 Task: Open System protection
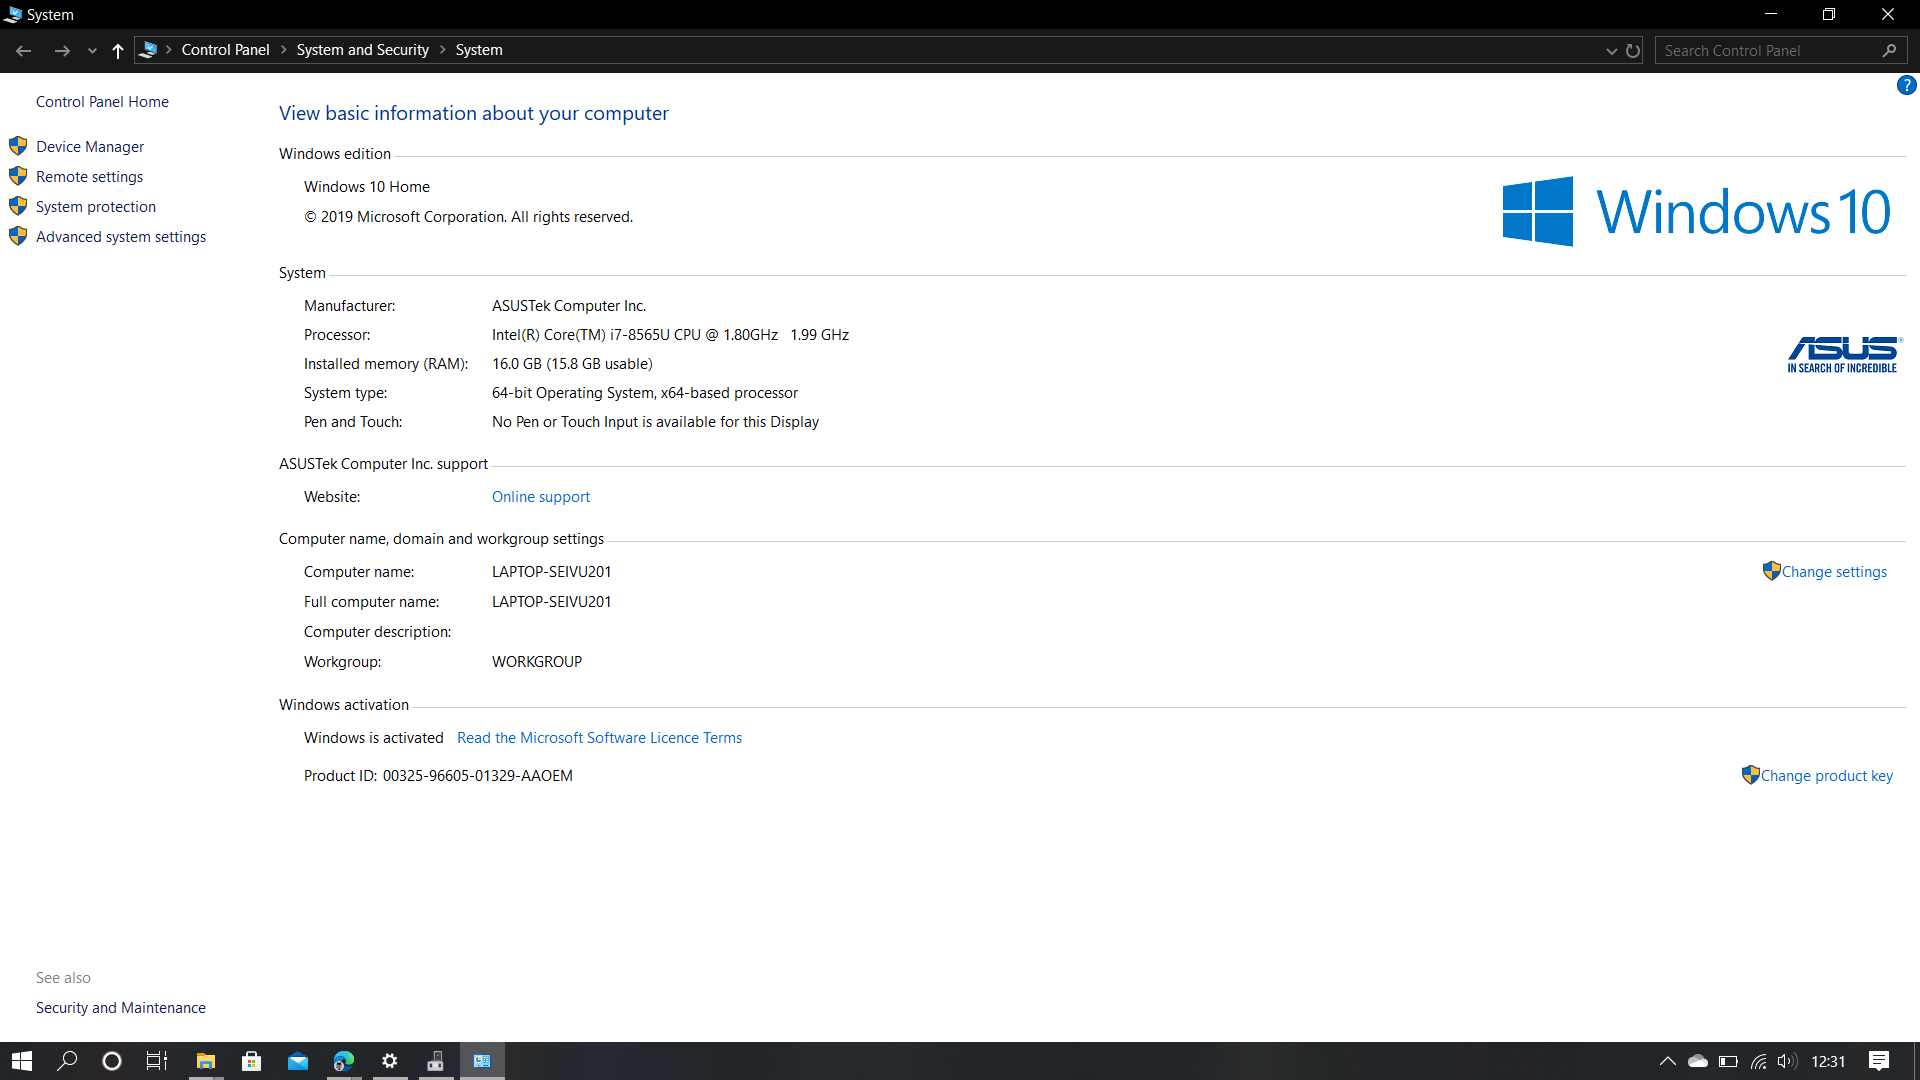coord(96,207)
